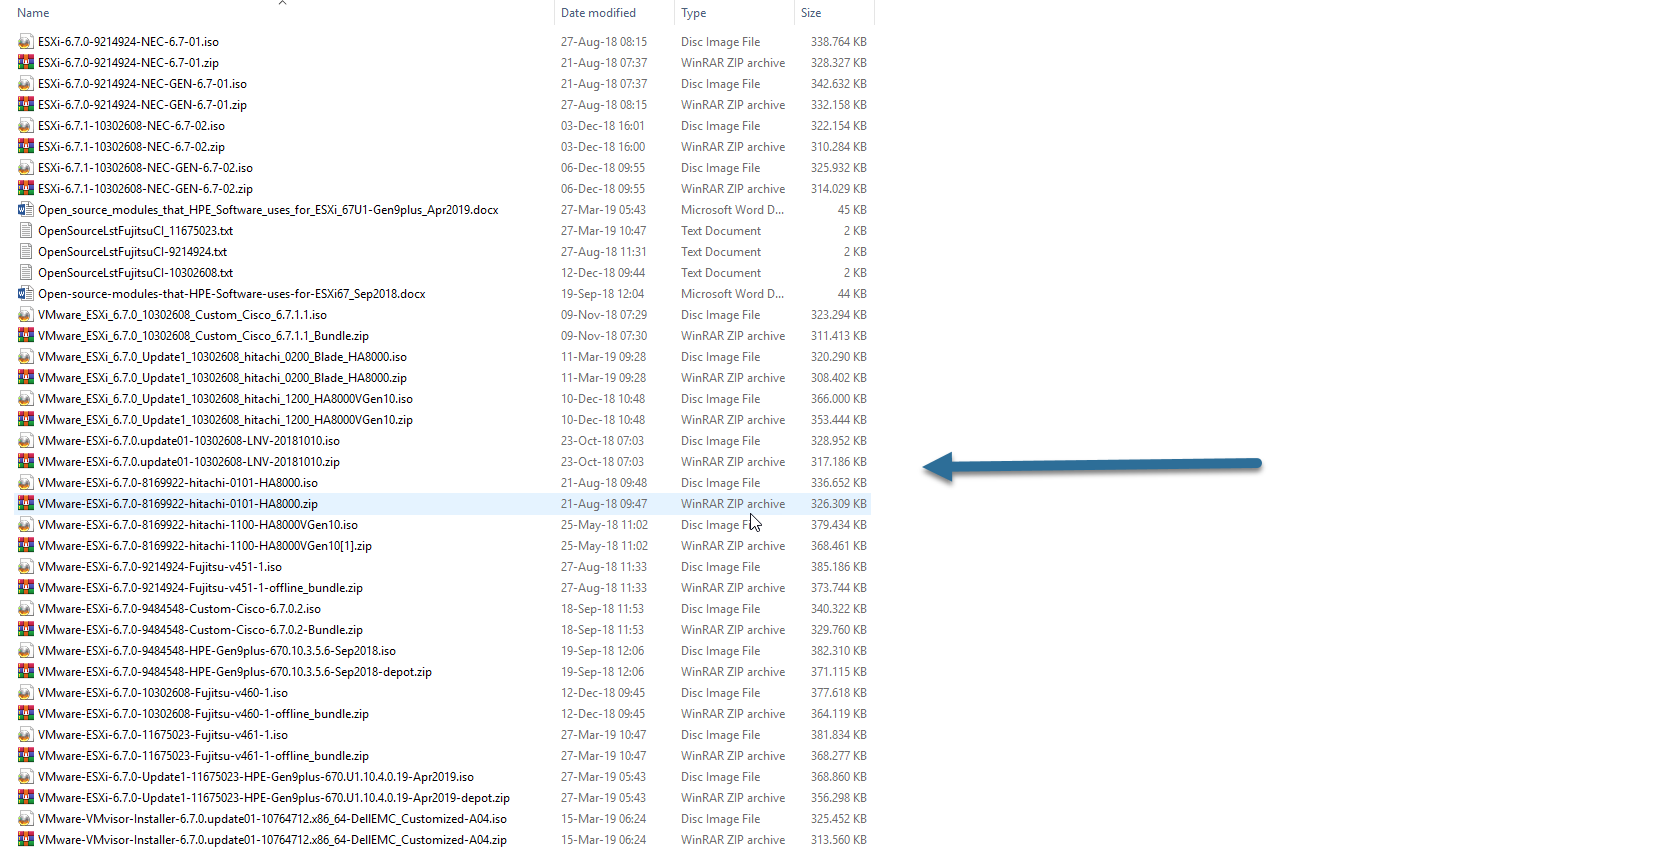Select the archive icon of Fujitsu-v460-1-offline_bundle.zip
This screenshot has width=1671, height=862.
(26, 714)
